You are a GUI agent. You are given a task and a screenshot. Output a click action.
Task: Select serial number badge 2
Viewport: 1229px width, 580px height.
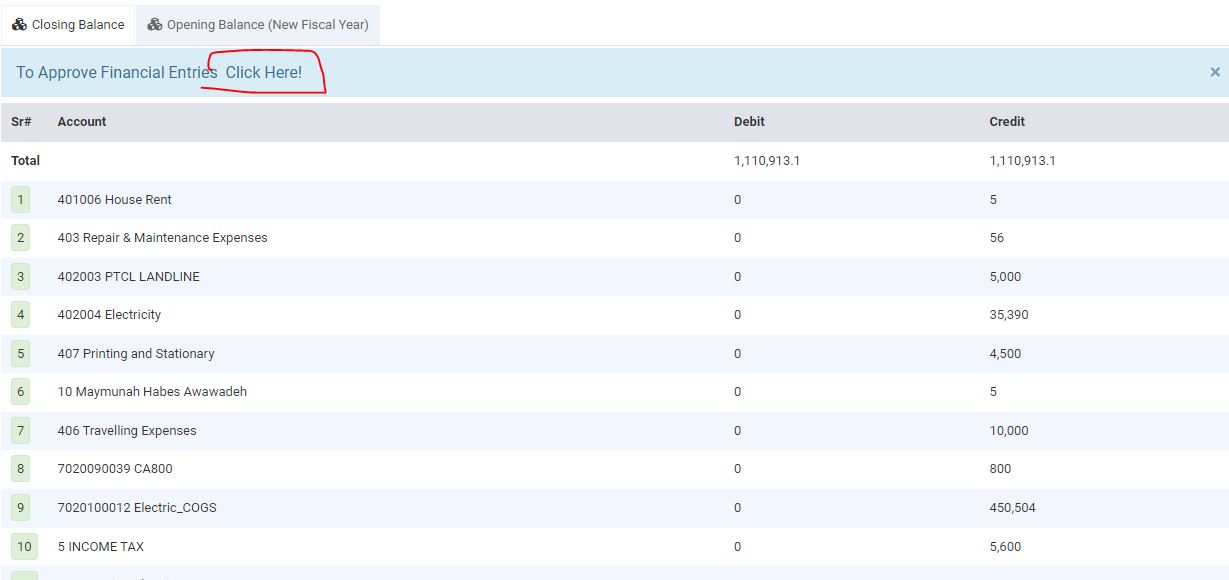21,238
